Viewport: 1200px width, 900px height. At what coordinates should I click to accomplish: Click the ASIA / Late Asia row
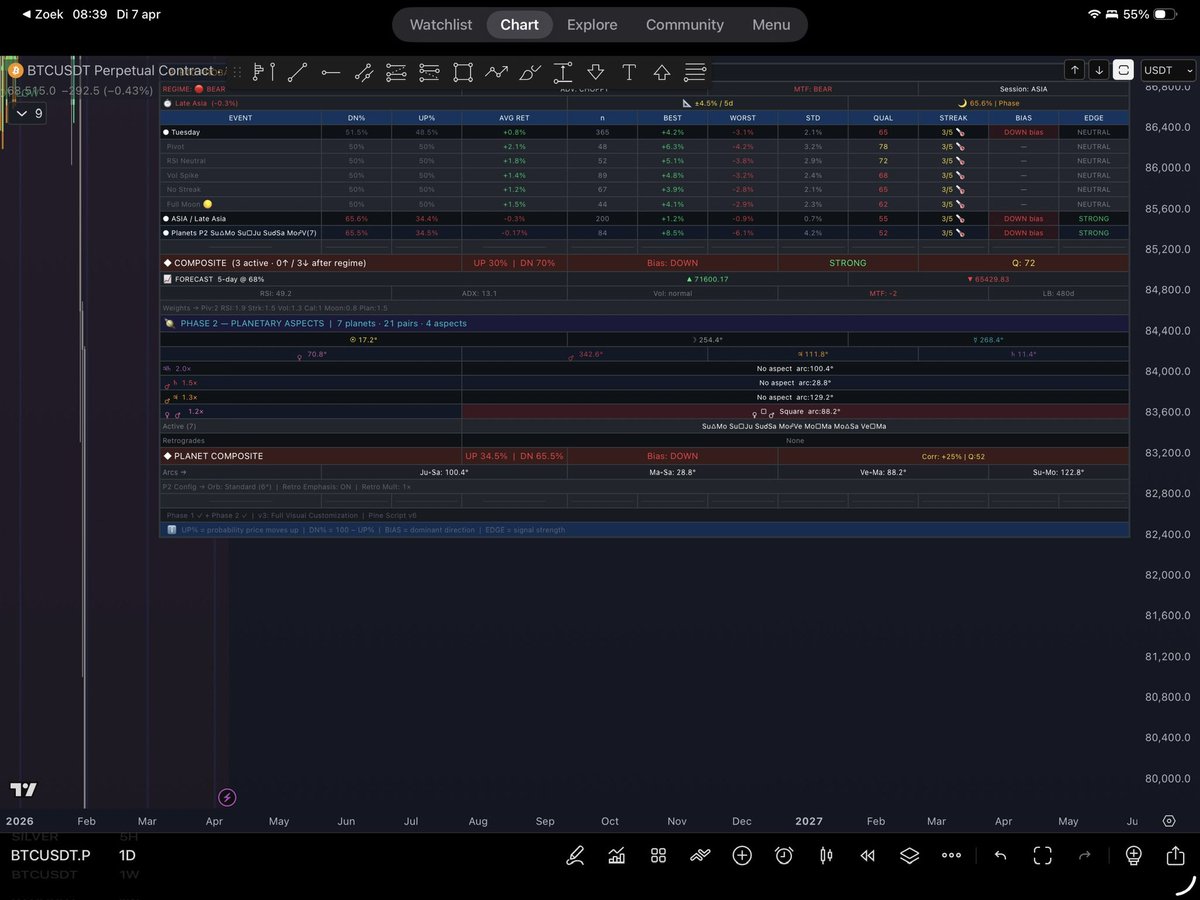[x=644, y=218]
